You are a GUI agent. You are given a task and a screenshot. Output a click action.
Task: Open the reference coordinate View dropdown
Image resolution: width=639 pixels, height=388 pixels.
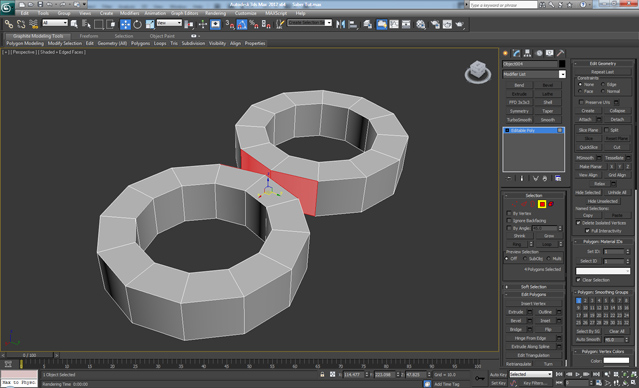tap(169, 23)
